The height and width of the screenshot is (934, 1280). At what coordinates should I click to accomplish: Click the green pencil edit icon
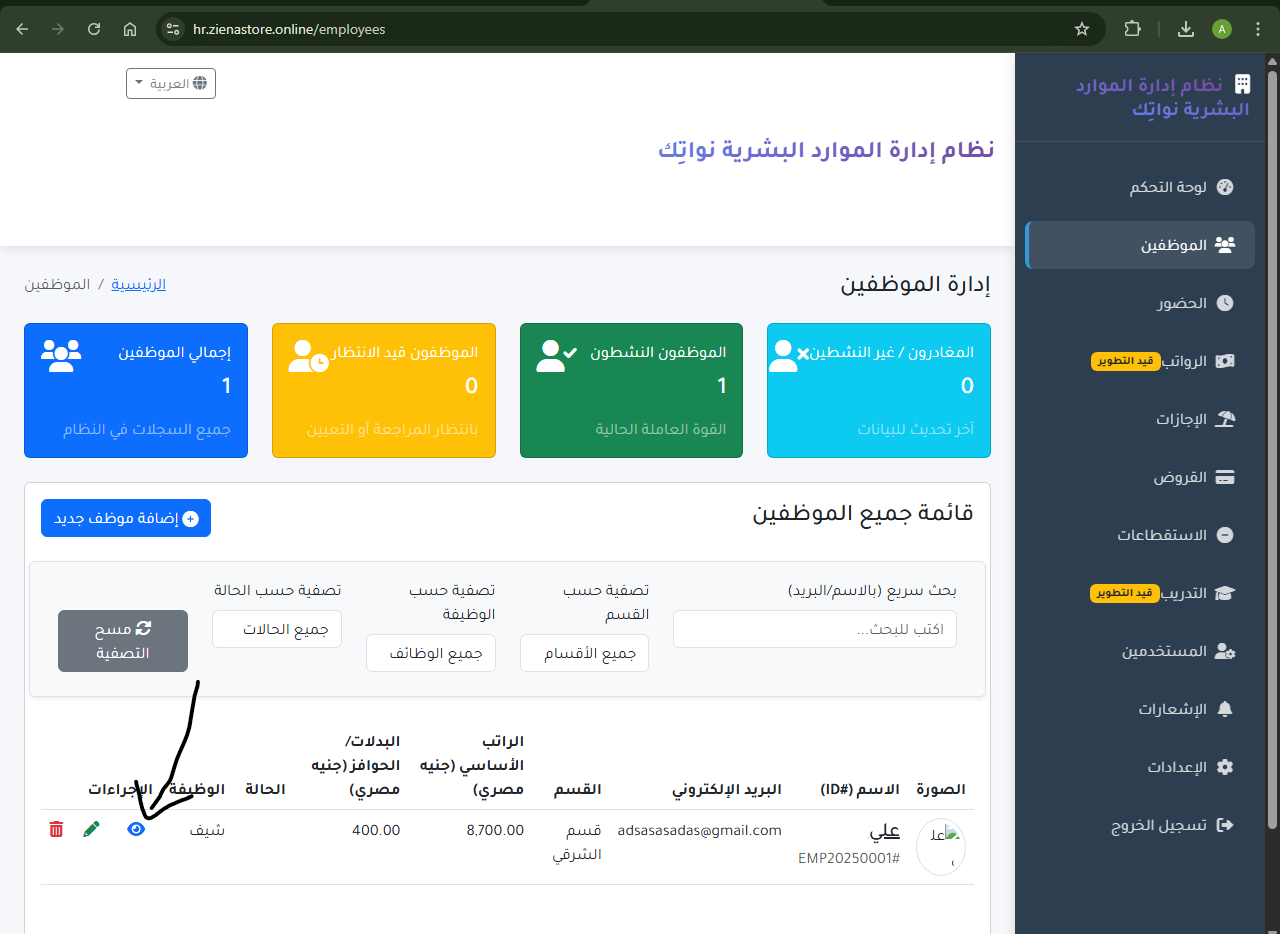[x=92, y=829]
